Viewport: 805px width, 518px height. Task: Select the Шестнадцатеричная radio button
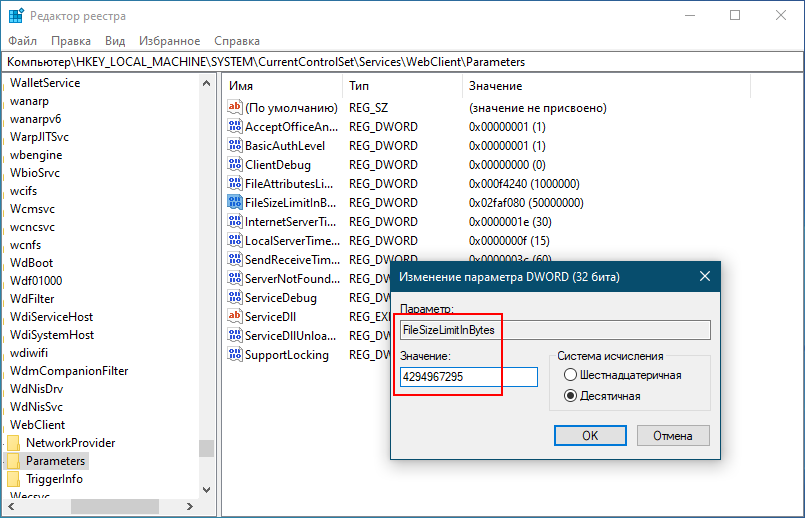coord(571,375)
